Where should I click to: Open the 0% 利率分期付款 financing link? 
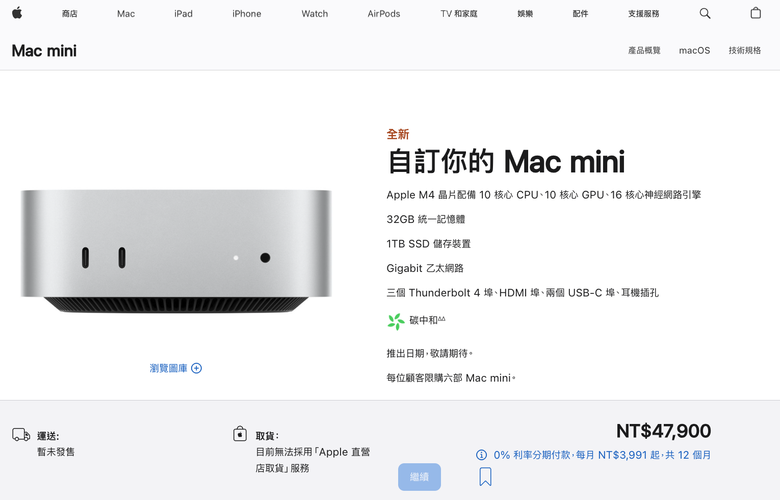[x=602, y=455]
